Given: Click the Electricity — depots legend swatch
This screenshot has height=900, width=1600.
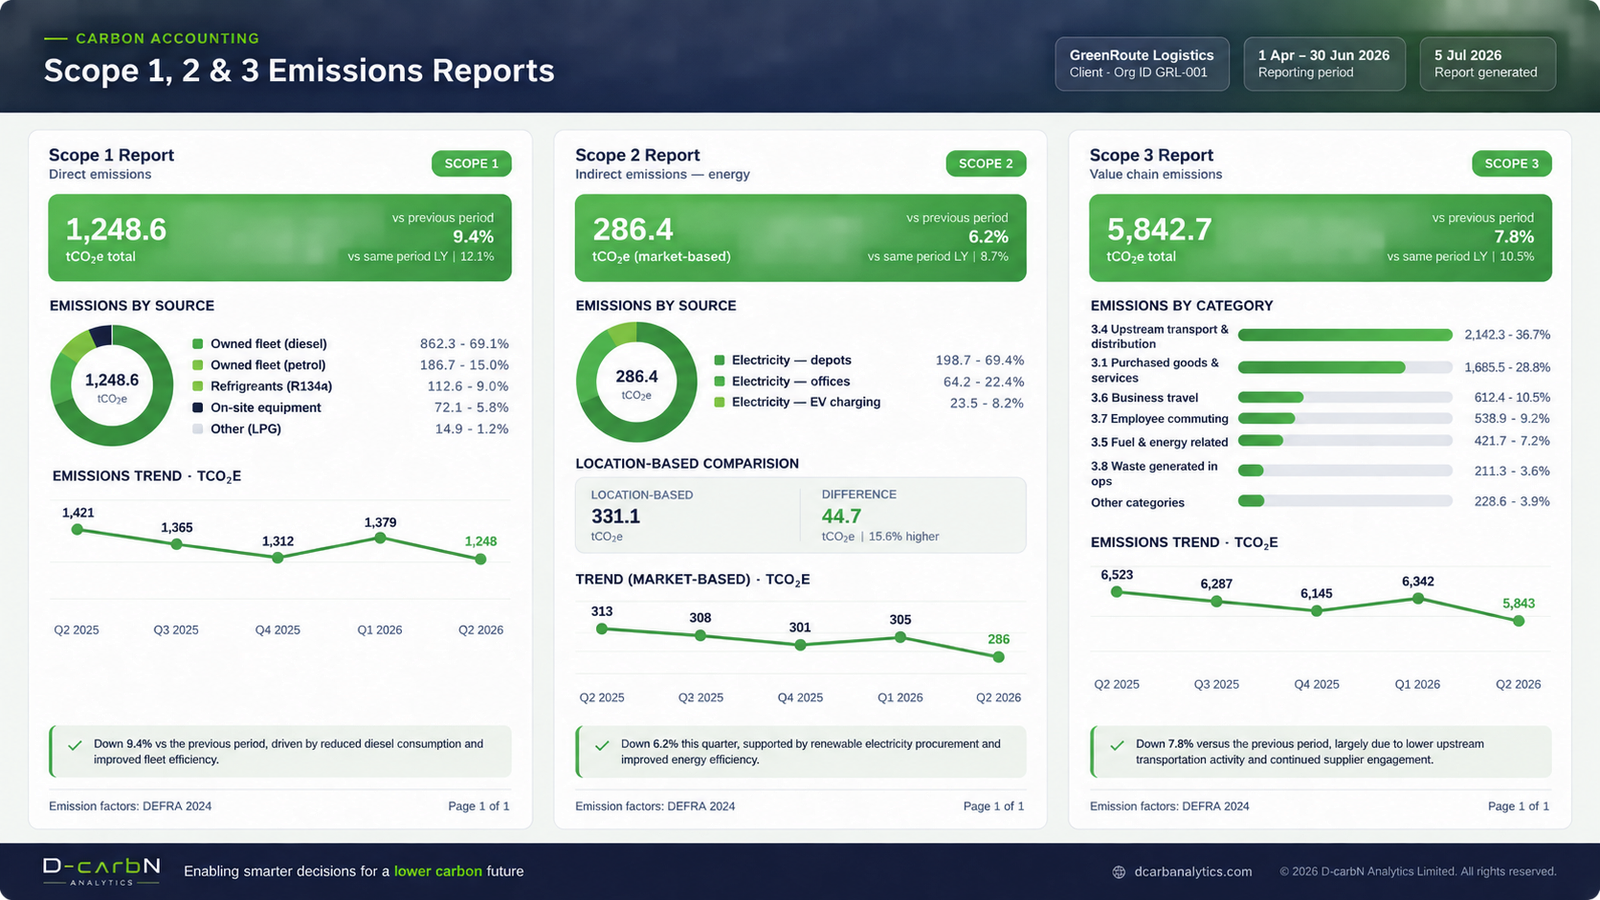Looking at the screenshot, I should coord(720,360).
